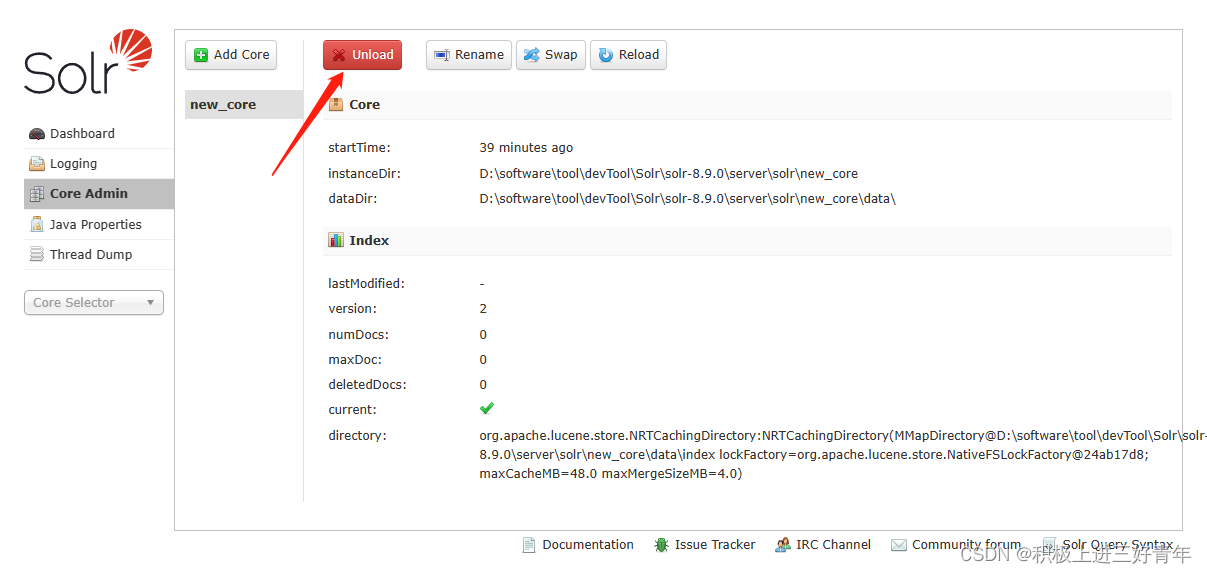Click the Documentation page icon
This screenshot has width=1207, height=573.
(529, 545)
